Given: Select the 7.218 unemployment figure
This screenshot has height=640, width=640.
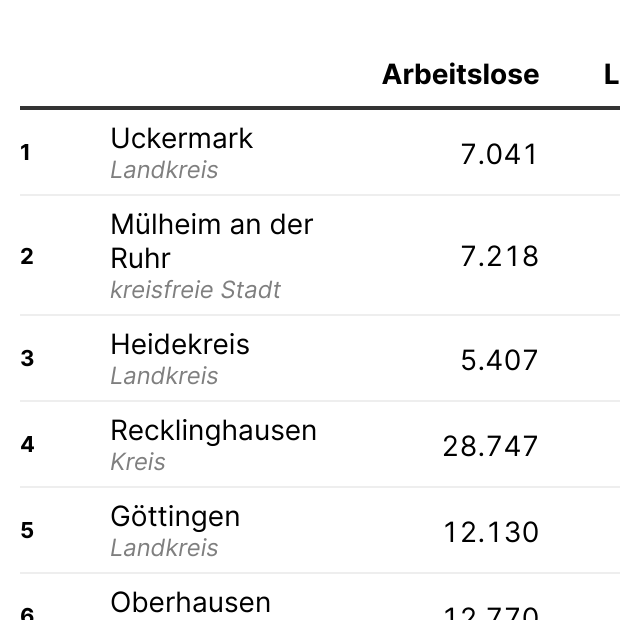Looking at the screenshot, I should 499,256.
